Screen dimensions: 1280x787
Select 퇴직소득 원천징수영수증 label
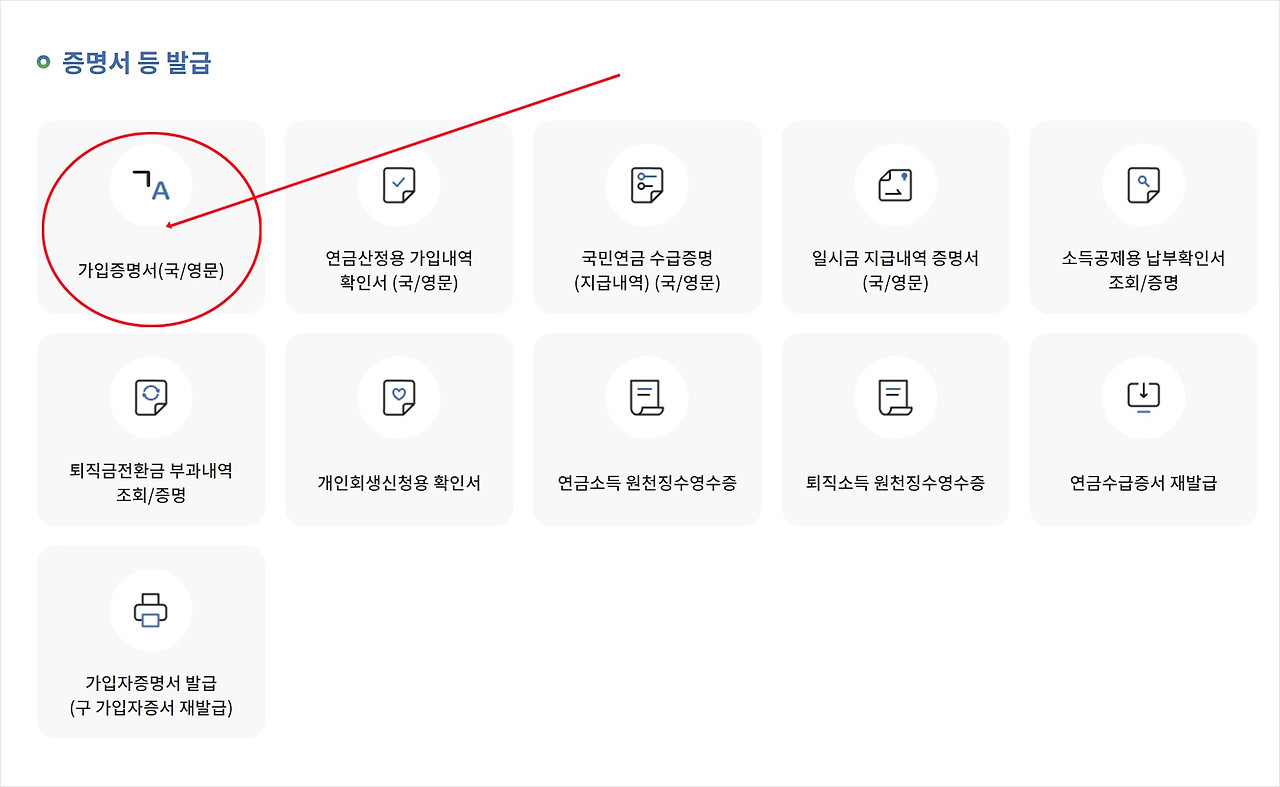pos(895,483)
